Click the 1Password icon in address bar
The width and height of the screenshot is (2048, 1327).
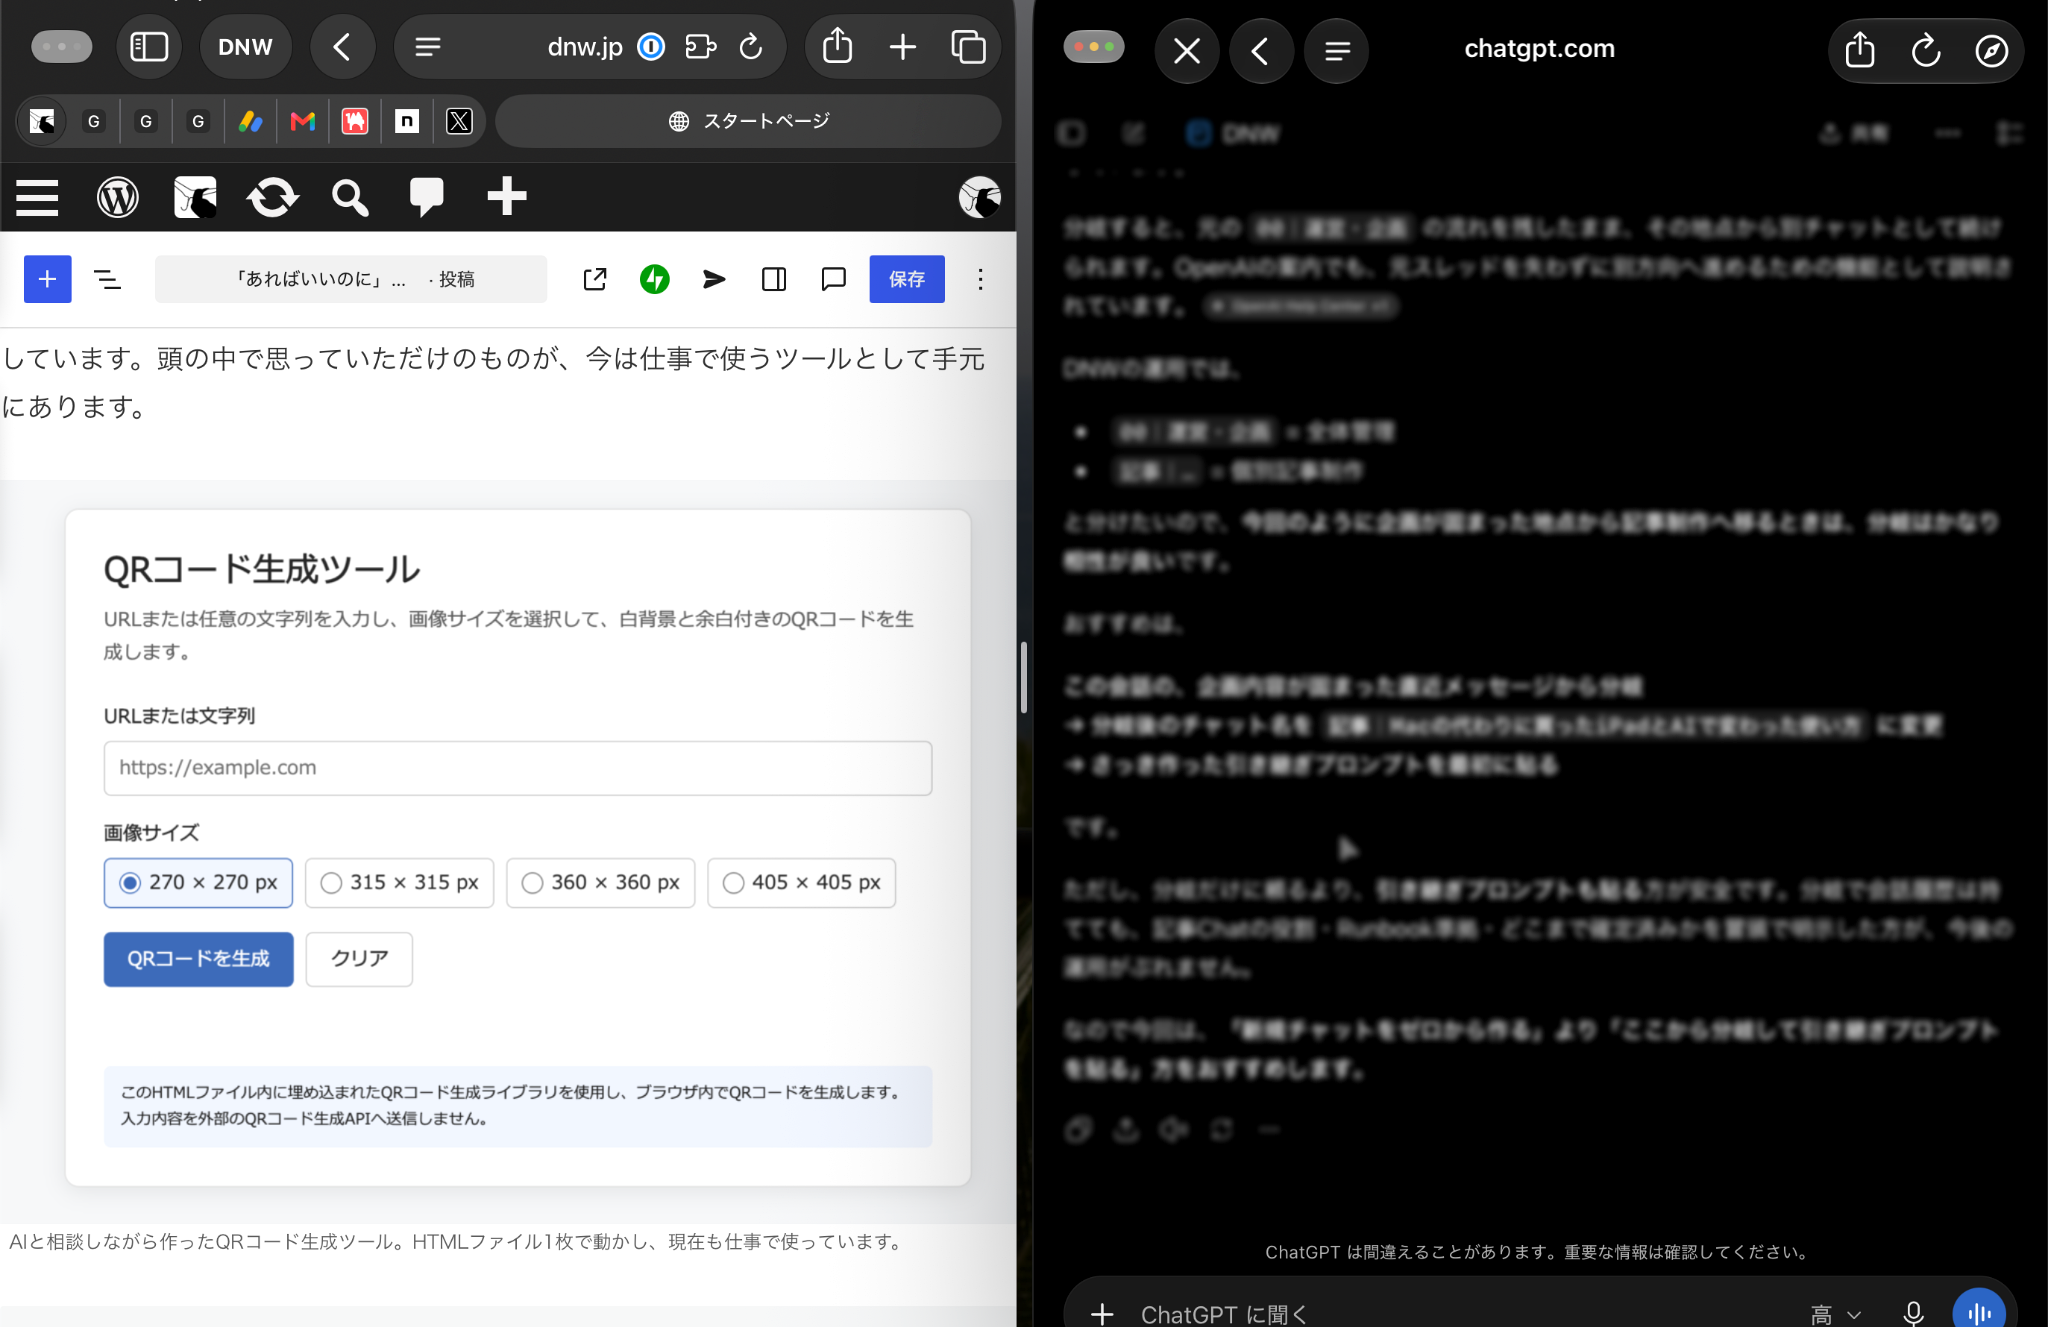pyautogui.click(x=651, y=47)
